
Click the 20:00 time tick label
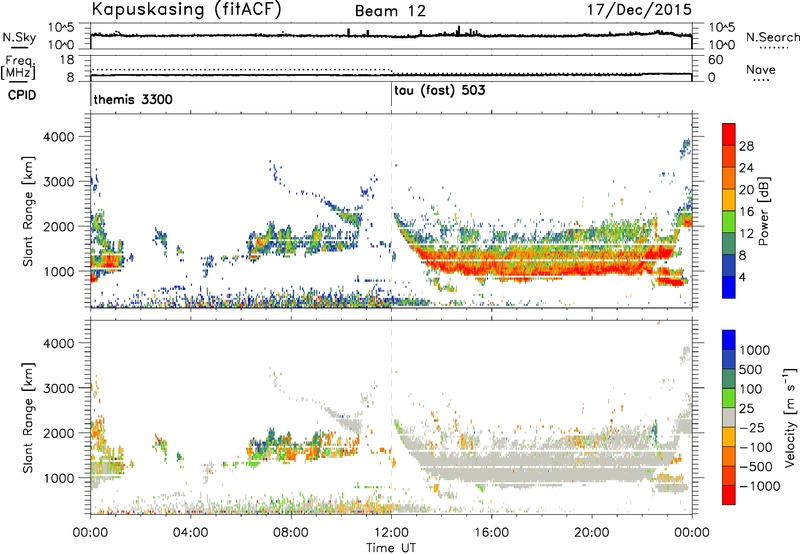(591, 533)
